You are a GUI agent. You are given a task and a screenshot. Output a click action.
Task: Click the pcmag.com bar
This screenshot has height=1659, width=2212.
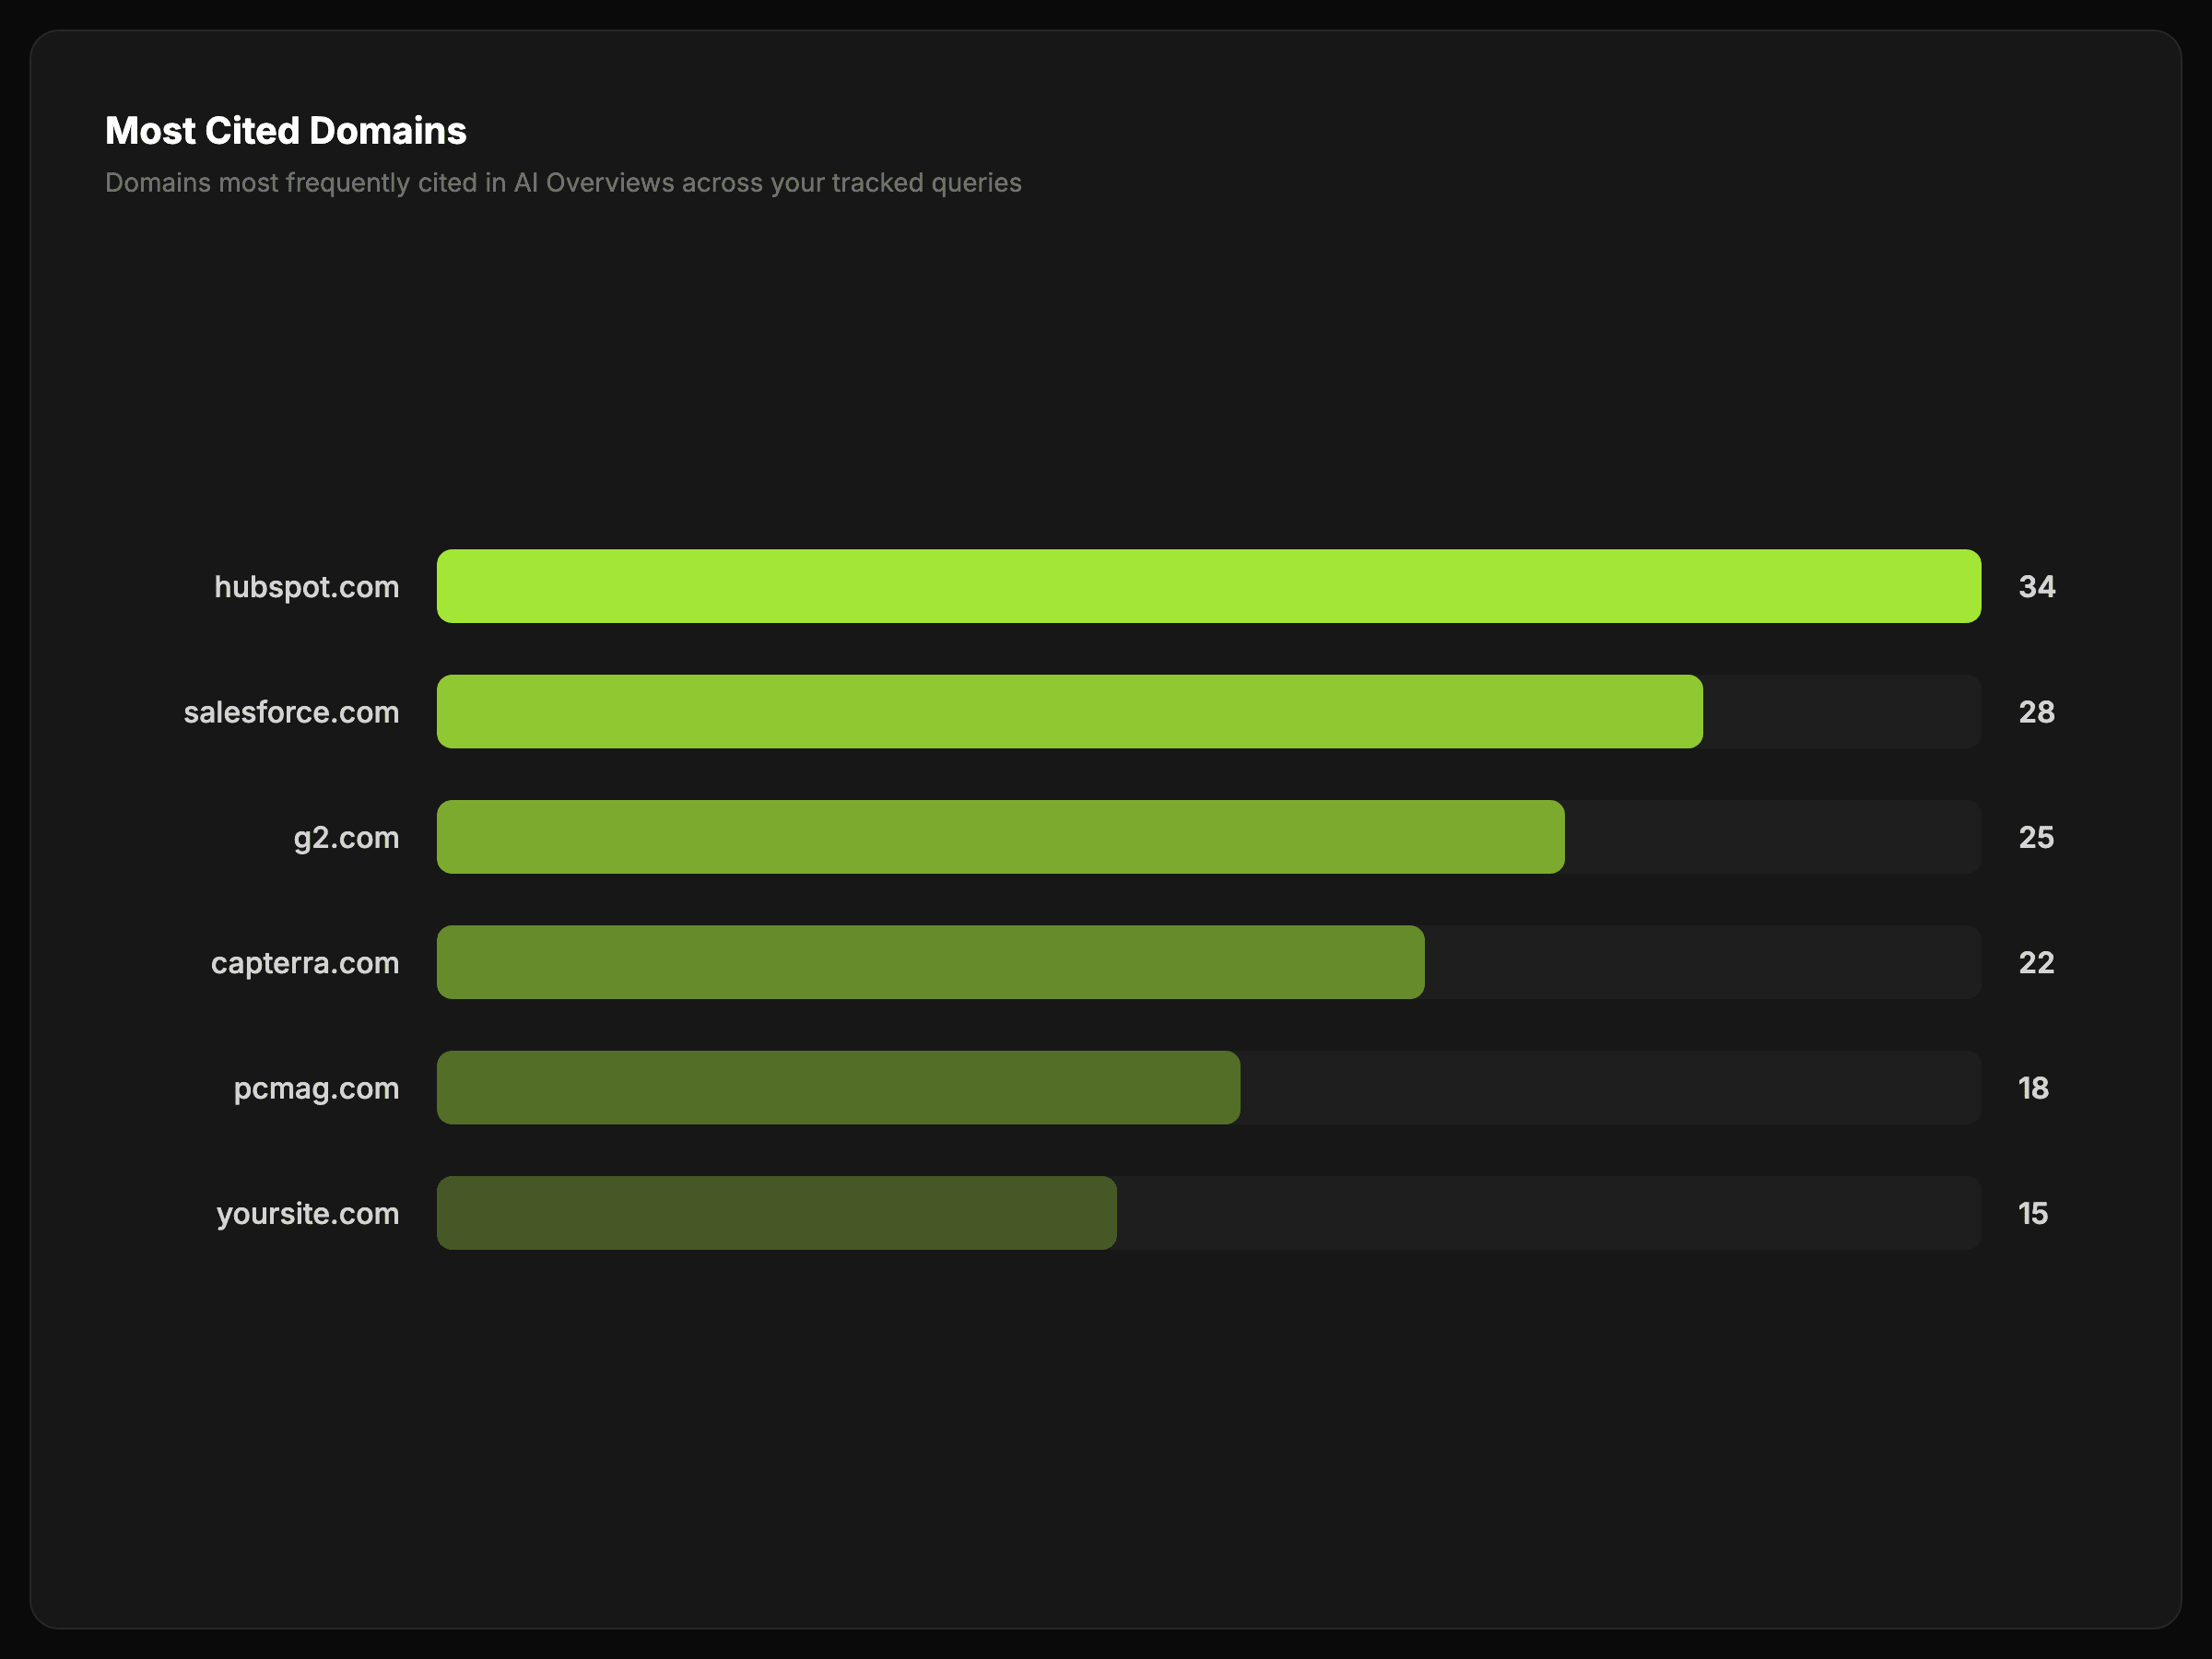[838, 1087]
